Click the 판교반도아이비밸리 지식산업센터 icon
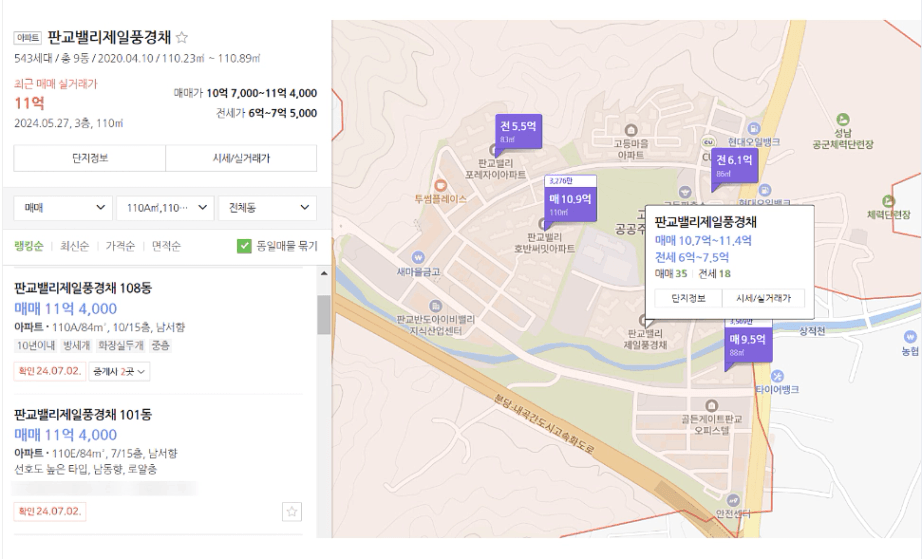Image resolution: width=922 pixels, height=559 pixels. 435,306
